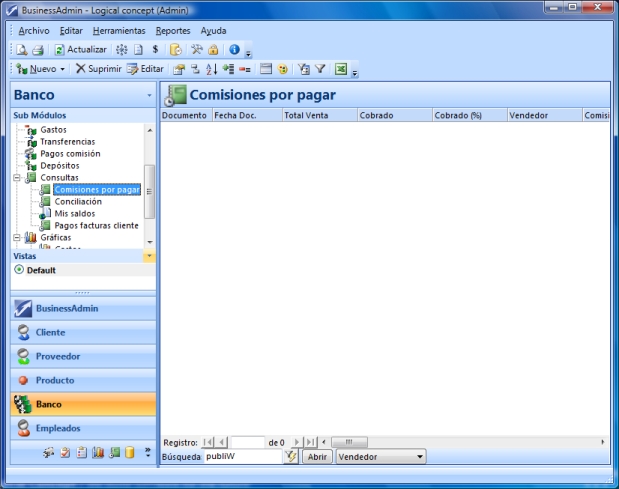The width and height of the screenshot is (619, 489).
Task: Switch to the Empleados module
Action: (x=78, y=428)
